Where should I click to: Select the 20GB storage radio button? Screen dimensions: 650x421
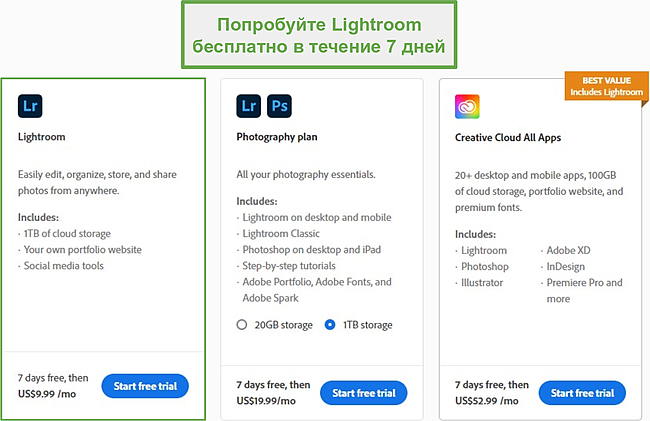(x=242, y=324)
